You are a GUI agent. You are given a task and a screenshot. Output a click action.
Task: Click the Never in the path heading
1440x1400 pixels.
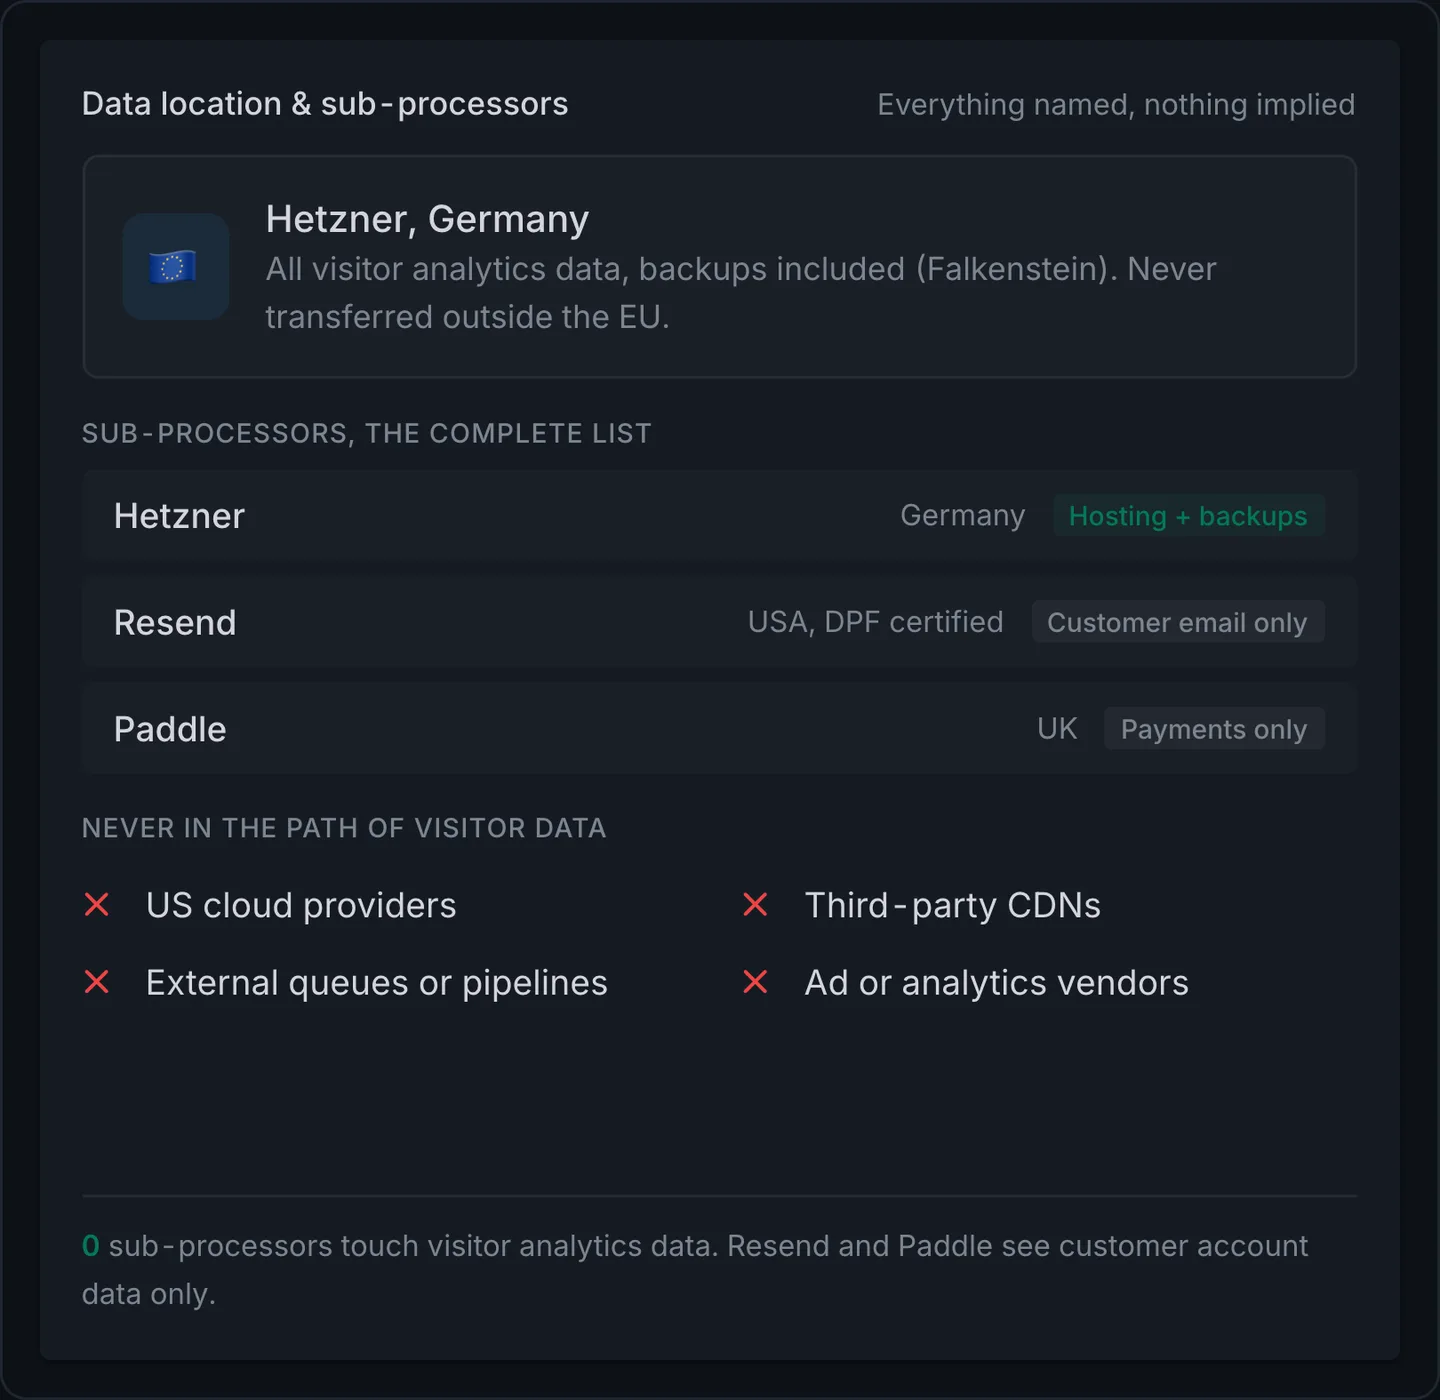(x=344, y=828)
